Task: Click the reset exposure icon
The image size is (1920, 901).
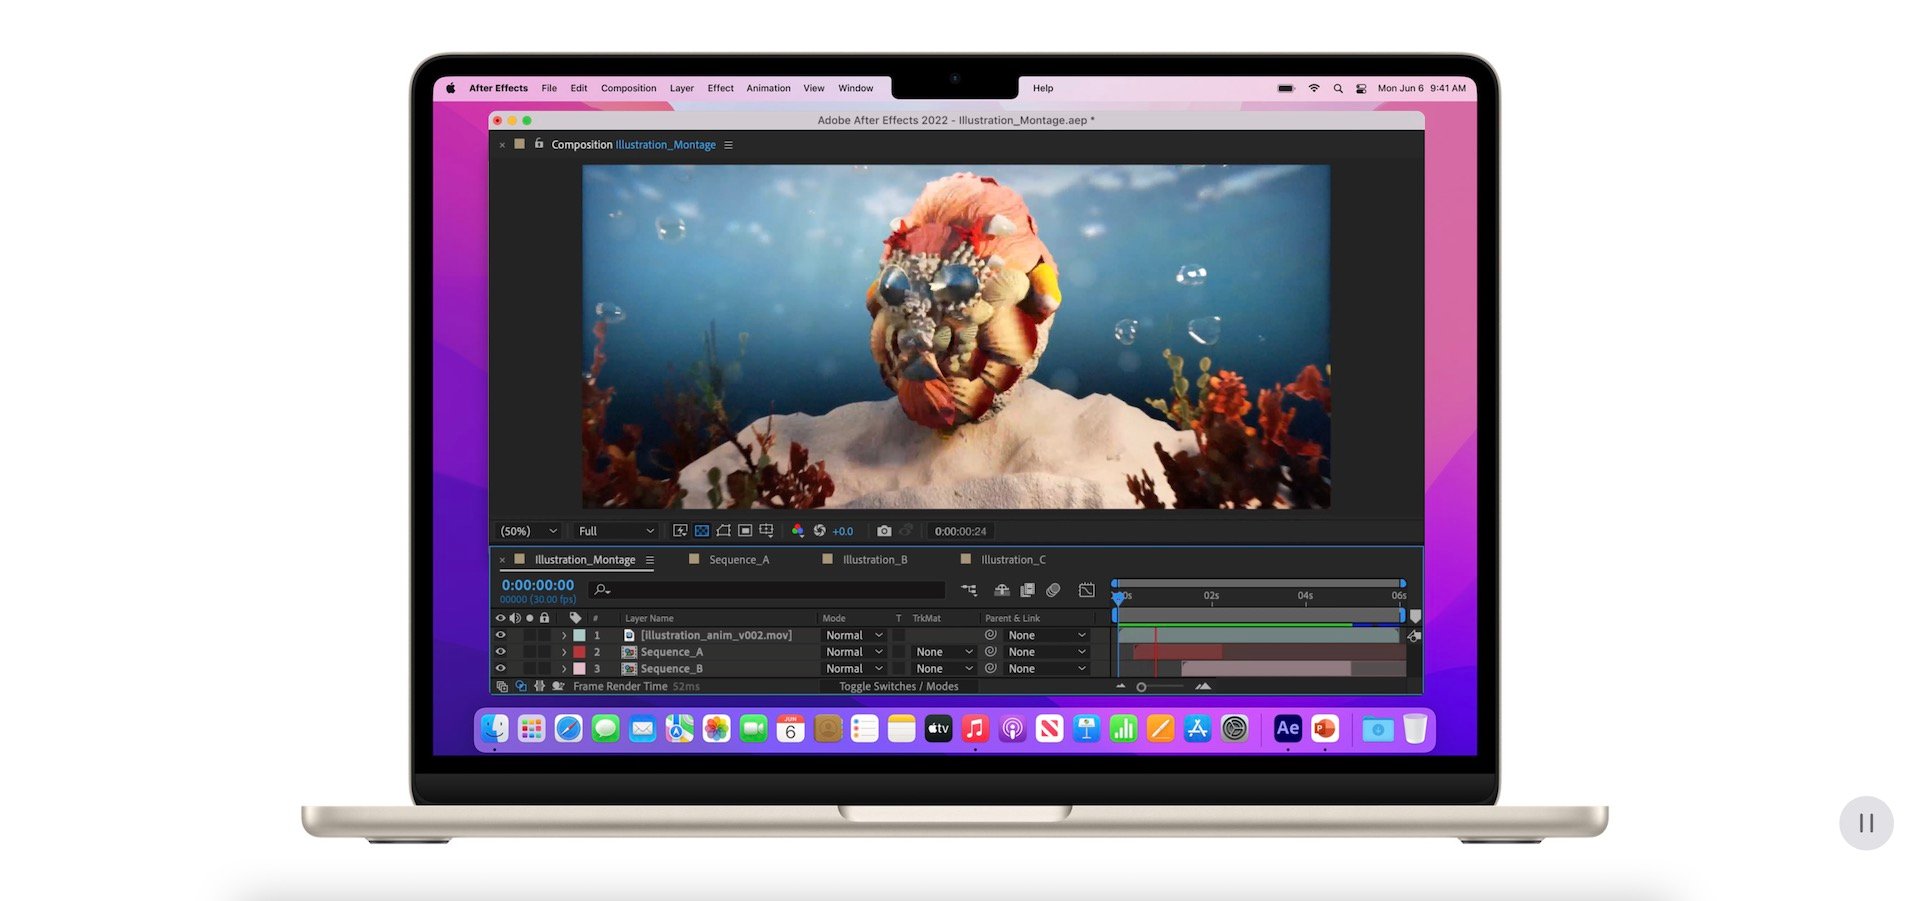Action: coord(819,531)
